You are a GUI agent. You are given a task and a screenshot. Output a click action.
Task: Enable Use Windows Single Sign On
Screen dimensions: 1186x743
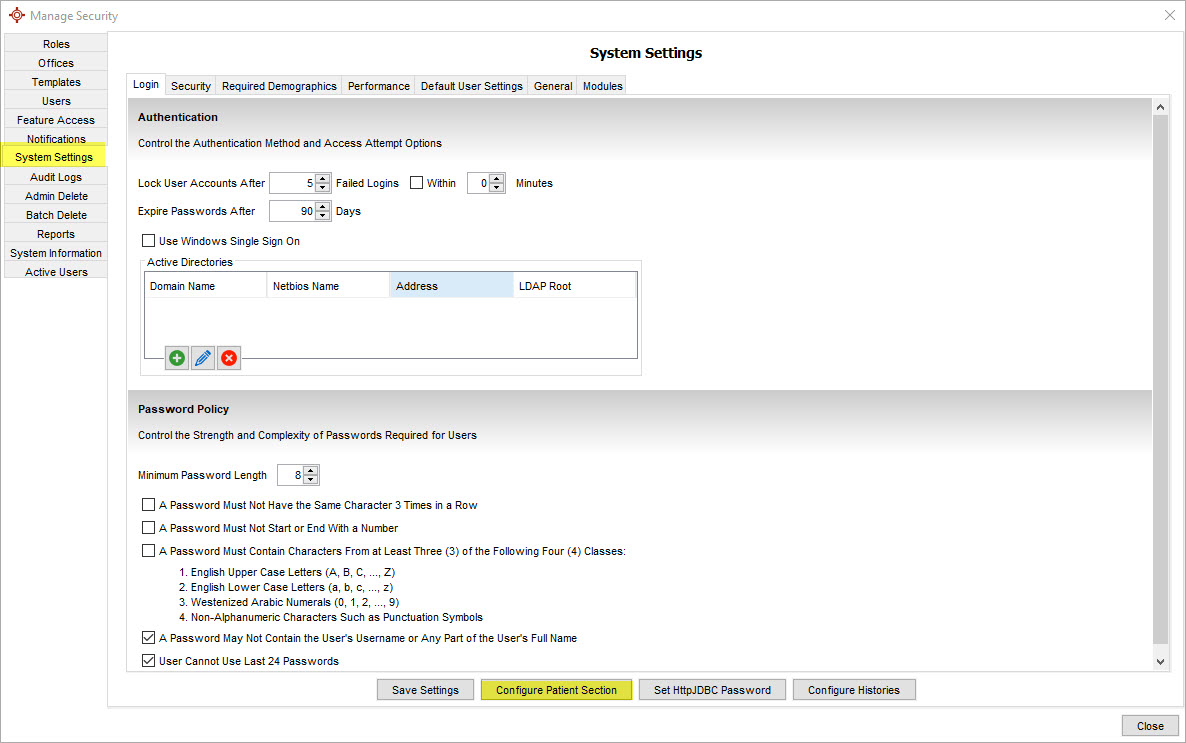coord(149,241)
